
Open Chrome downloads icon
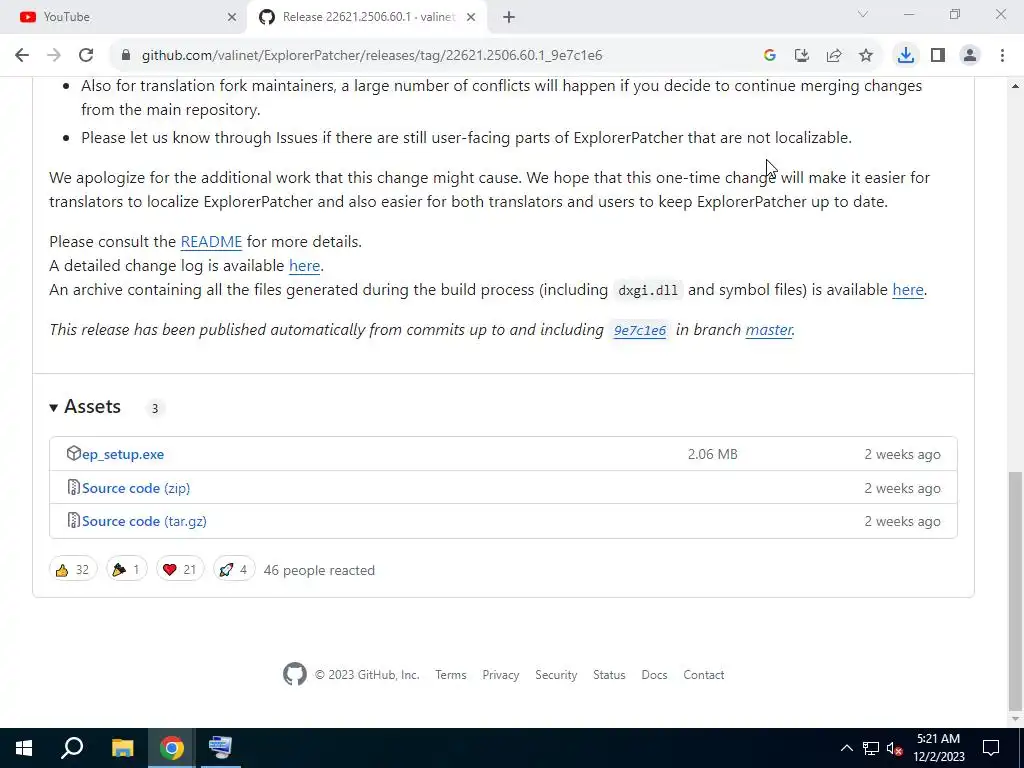coord(905,56)
